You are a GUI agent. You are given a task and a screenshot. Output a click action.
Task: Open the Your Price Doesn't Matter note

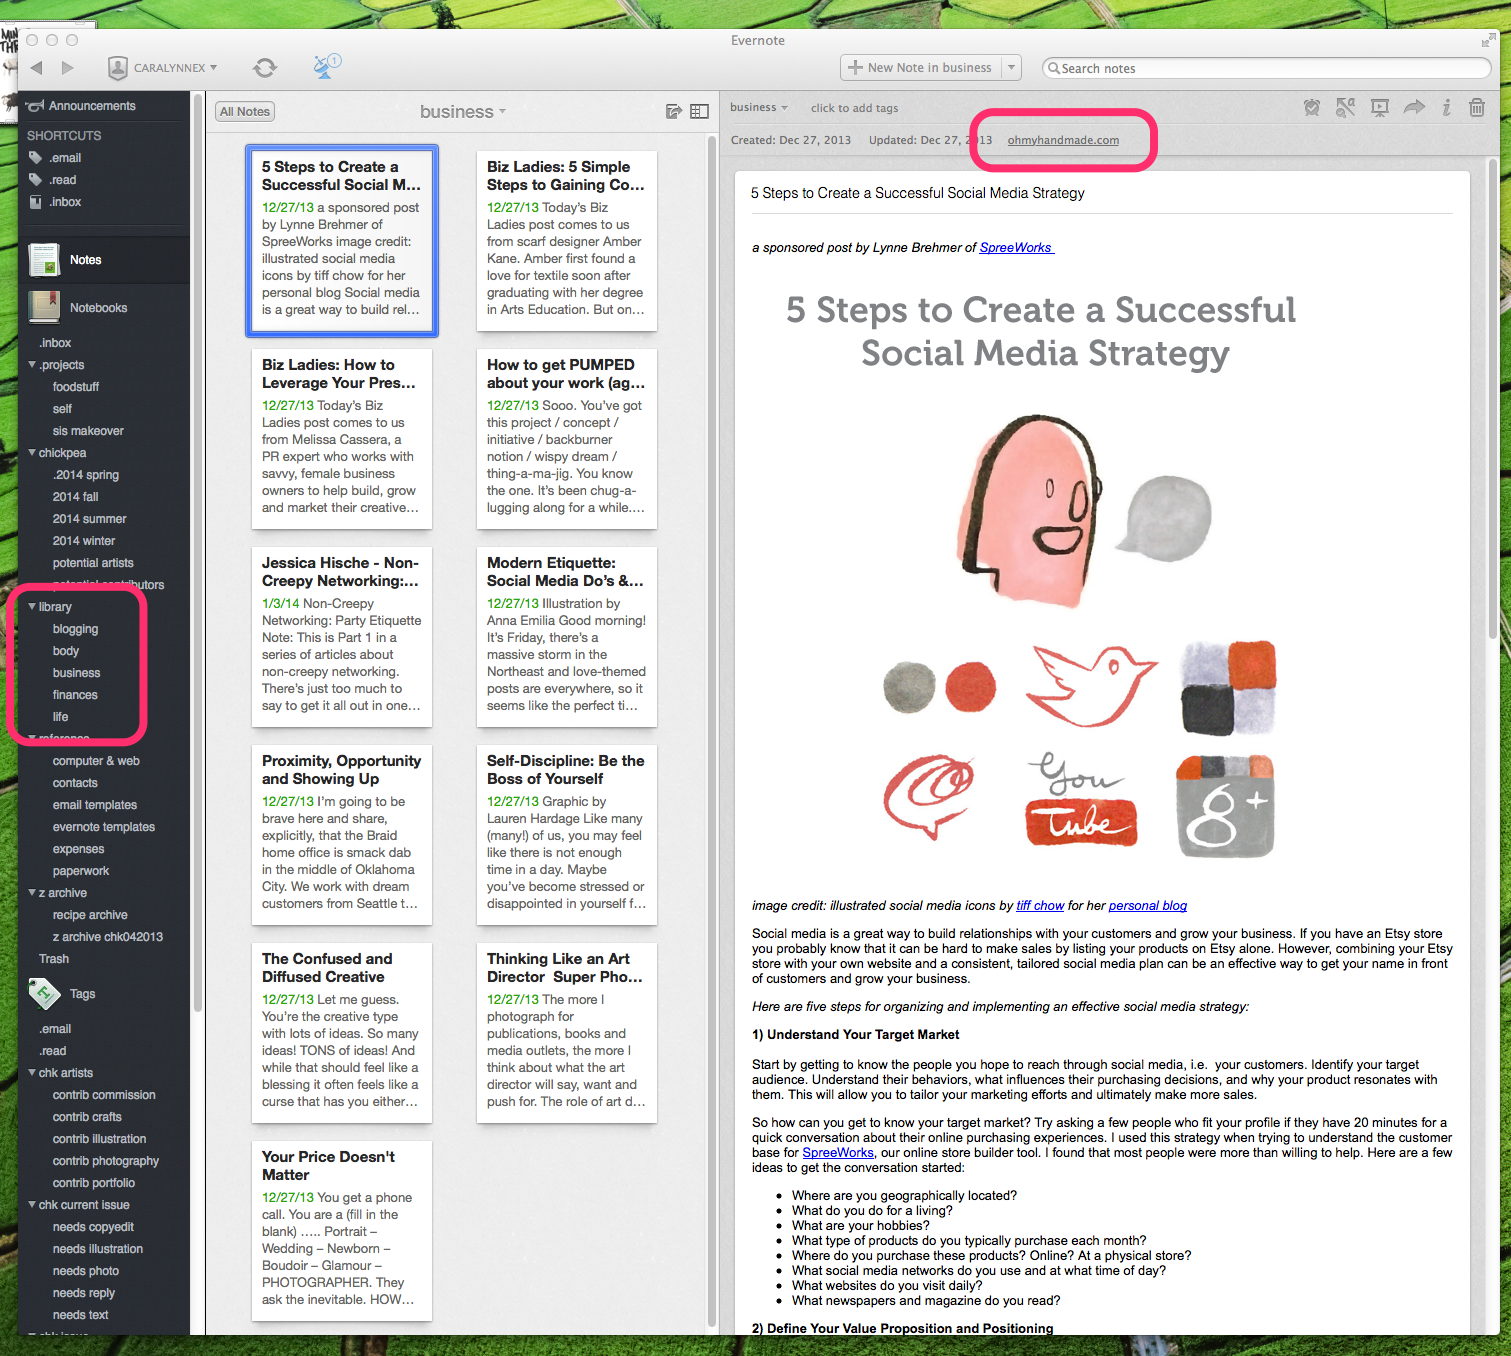tap(342, 1230)
